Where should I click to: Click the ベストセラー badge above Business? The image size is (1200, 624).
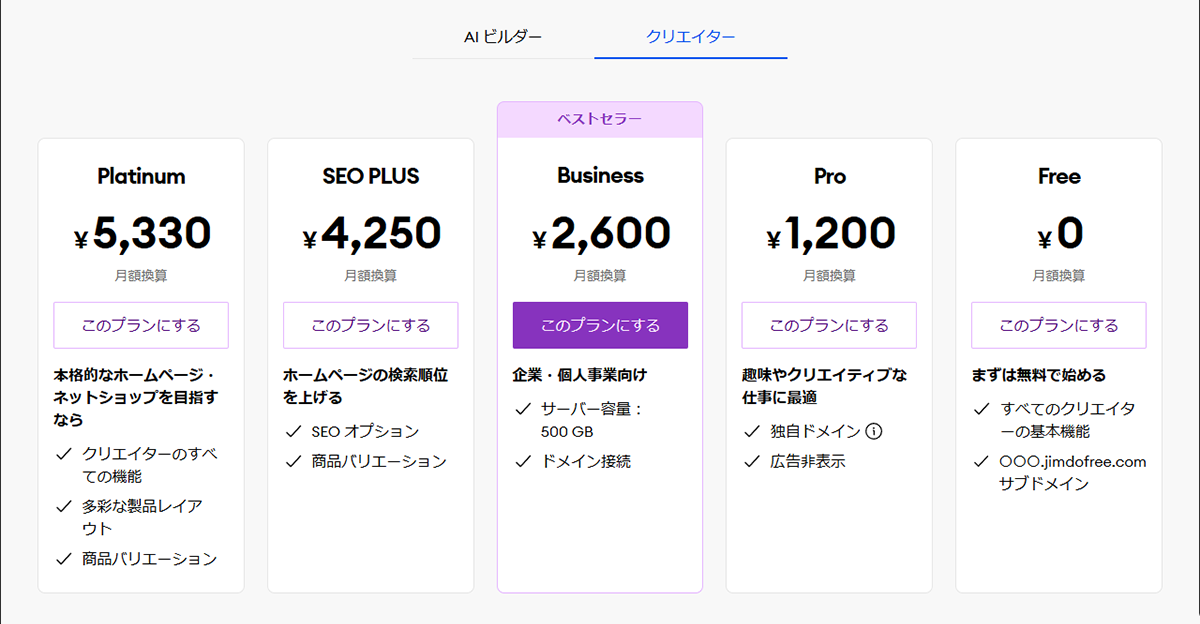[x=600, y=118]
